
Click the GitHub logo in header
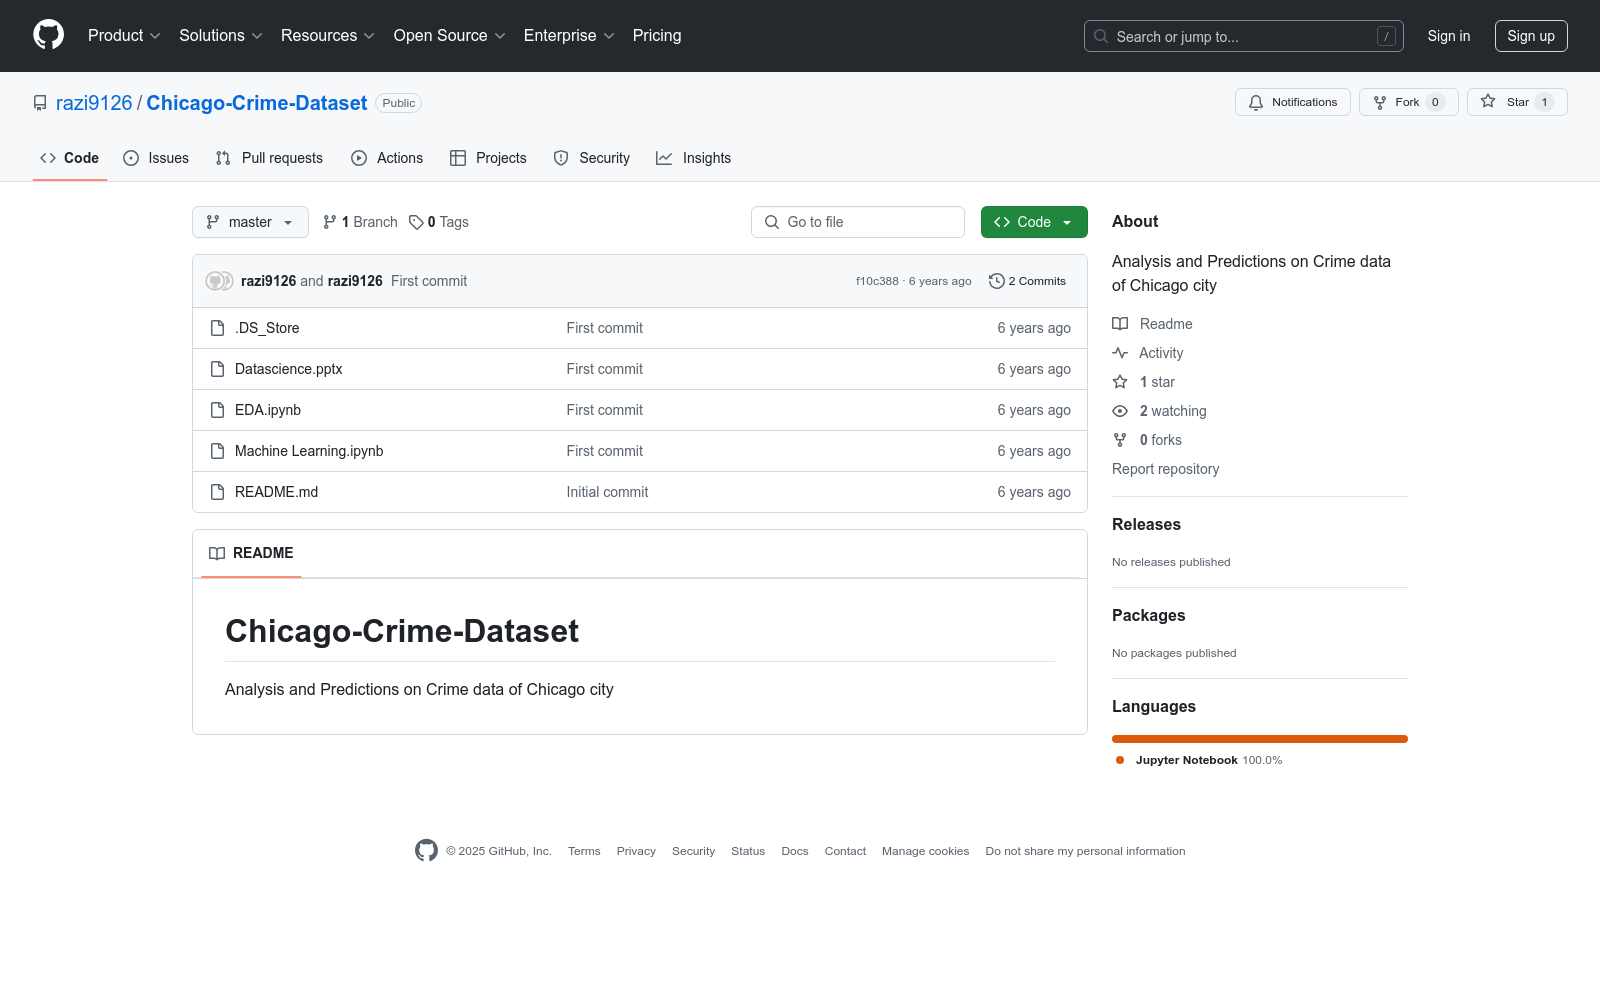[x=48, y=35]
